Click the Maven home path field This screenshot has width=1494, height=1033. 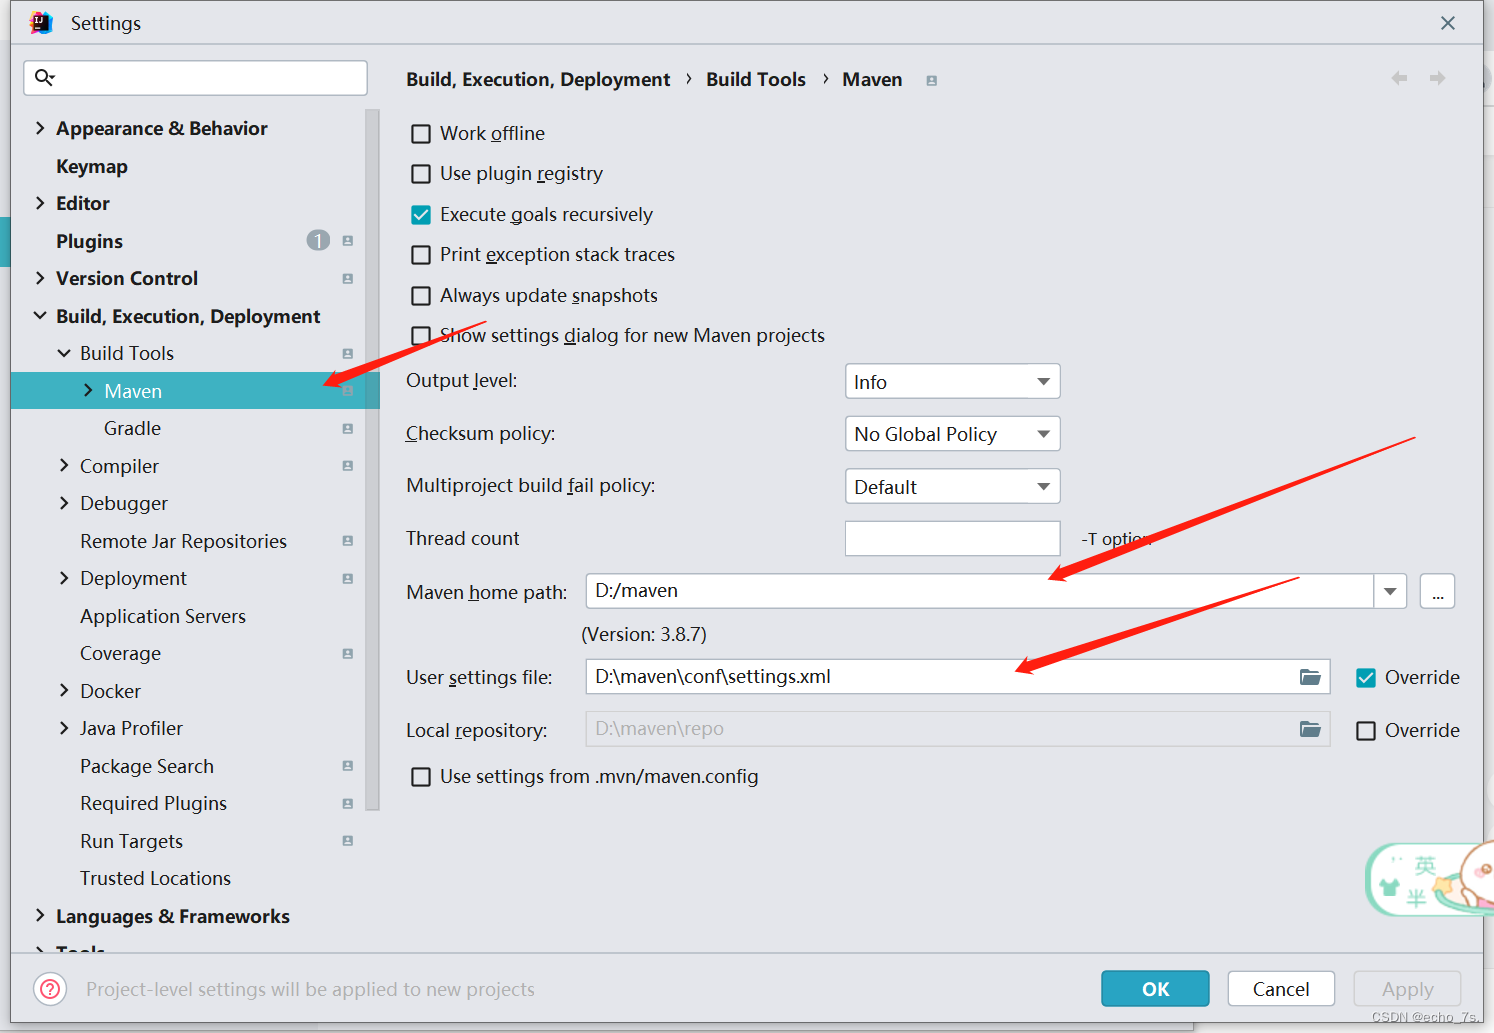pyautogui.click(x=980, y=591)
